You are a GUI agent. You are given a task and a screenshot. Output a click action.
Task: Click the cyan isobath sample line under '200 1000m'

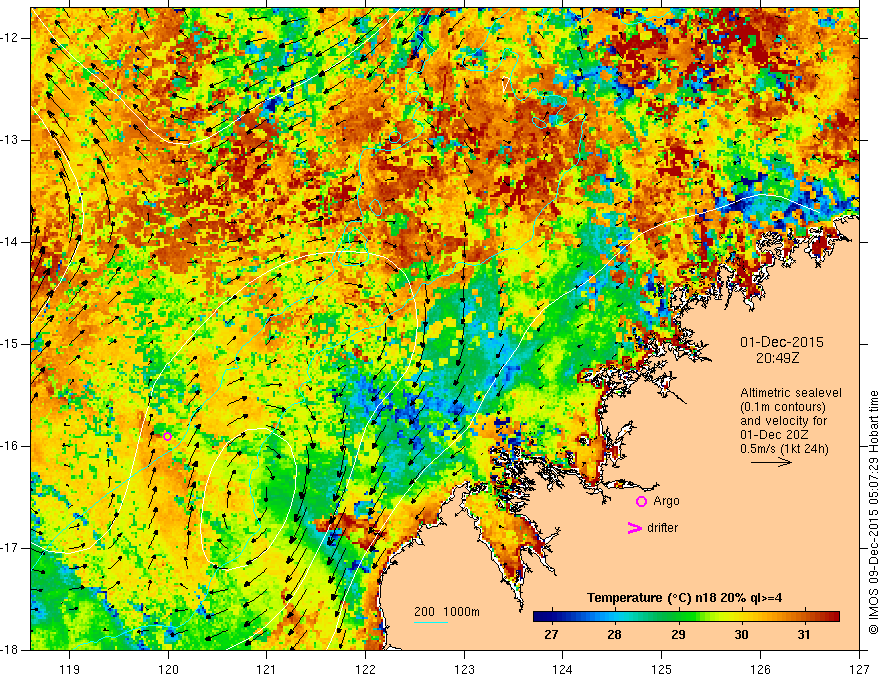[x=430, y=623]
